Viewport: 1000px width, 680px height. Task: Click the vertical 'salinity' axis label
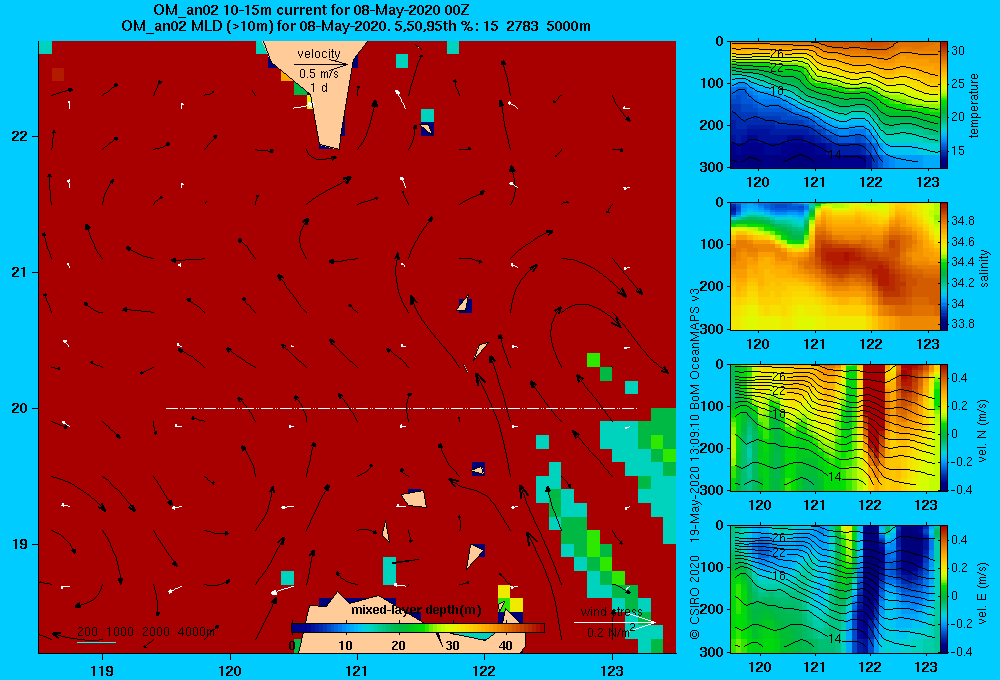984,268
